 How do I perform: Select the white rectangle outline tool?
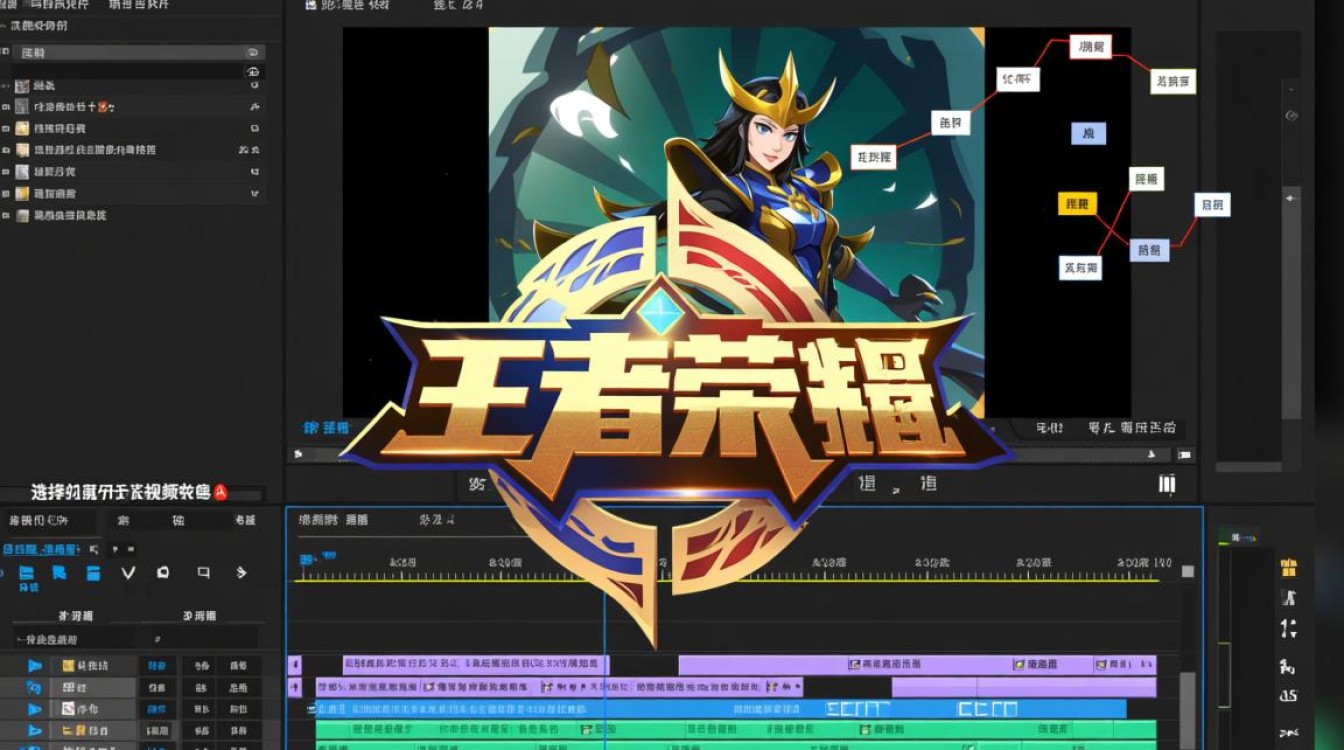204,573
